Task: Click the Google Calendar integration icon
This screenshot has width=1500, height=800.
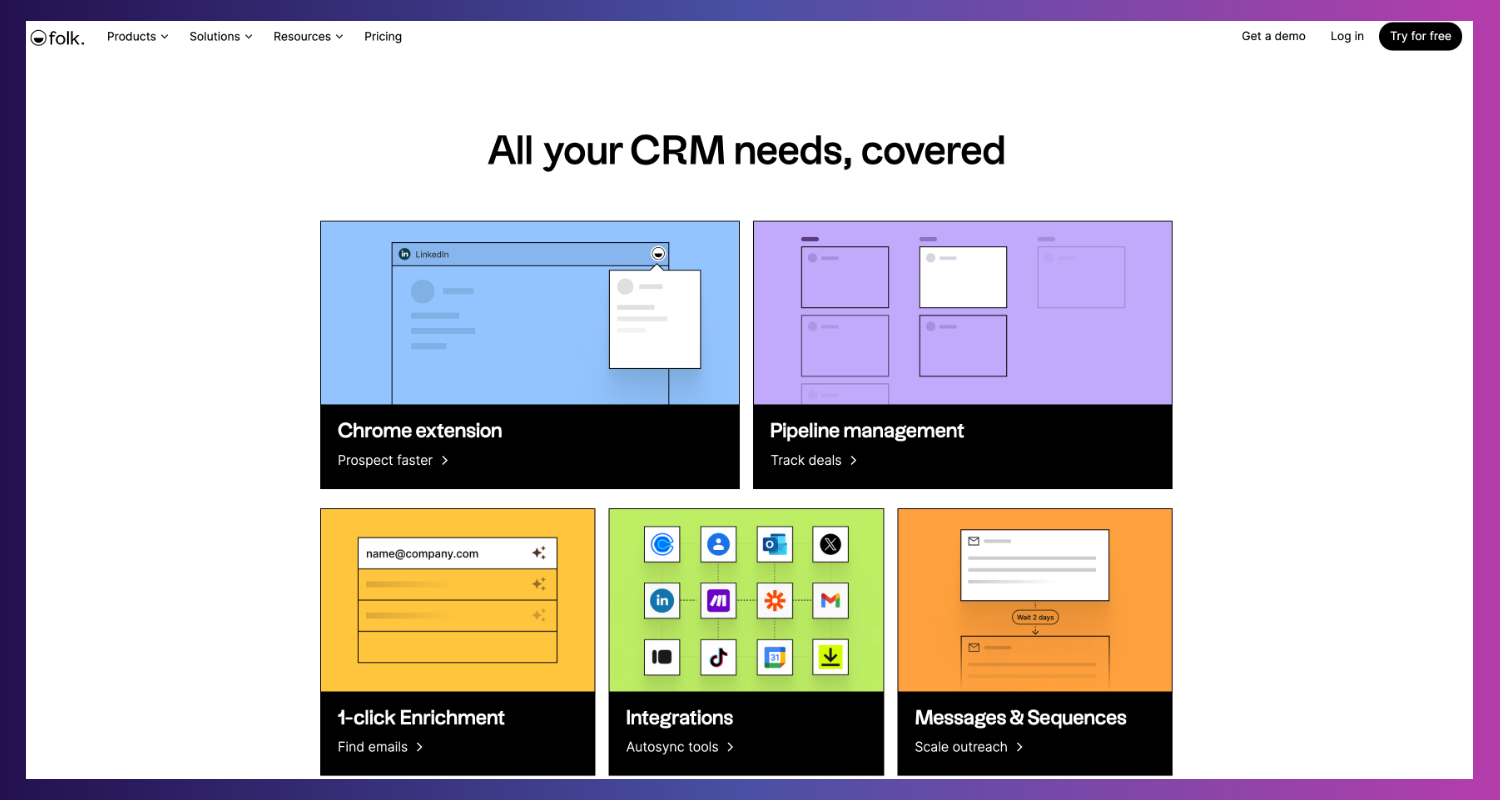Action: [774, 657]
